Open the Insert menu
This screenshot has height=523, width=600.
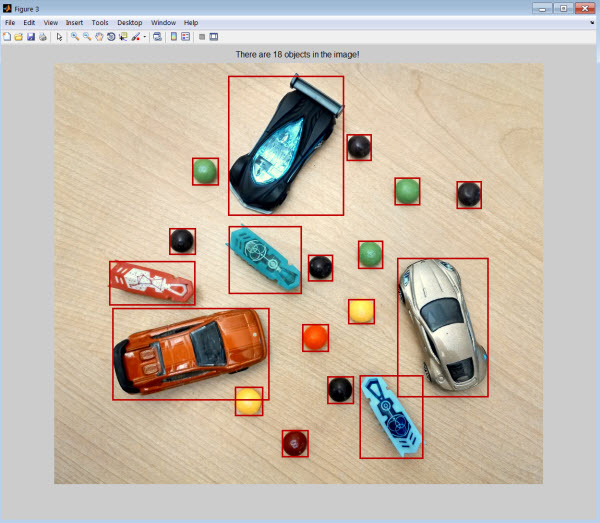(x=74, y=23)
